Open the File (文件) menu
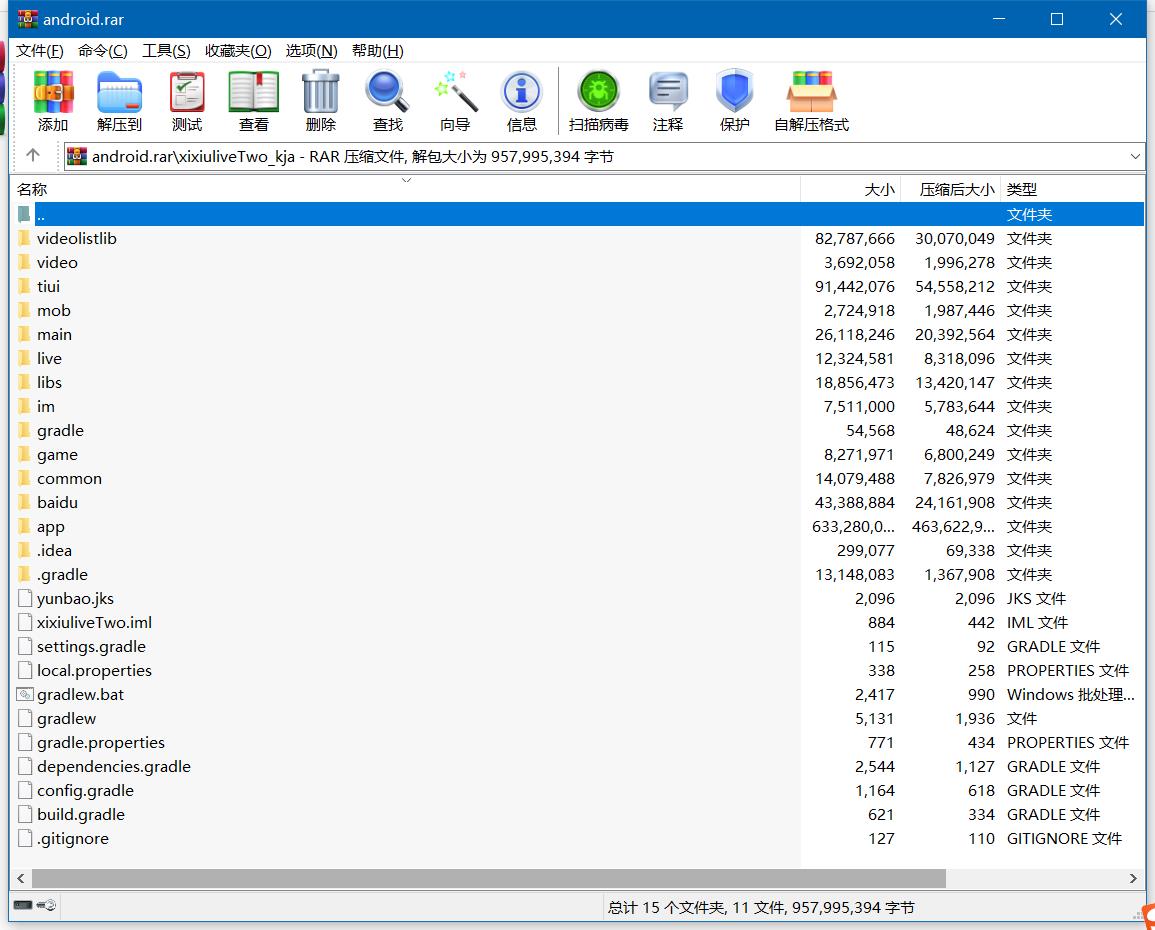1155x930 pixels. pyautogui.click(x=40, y=51)
